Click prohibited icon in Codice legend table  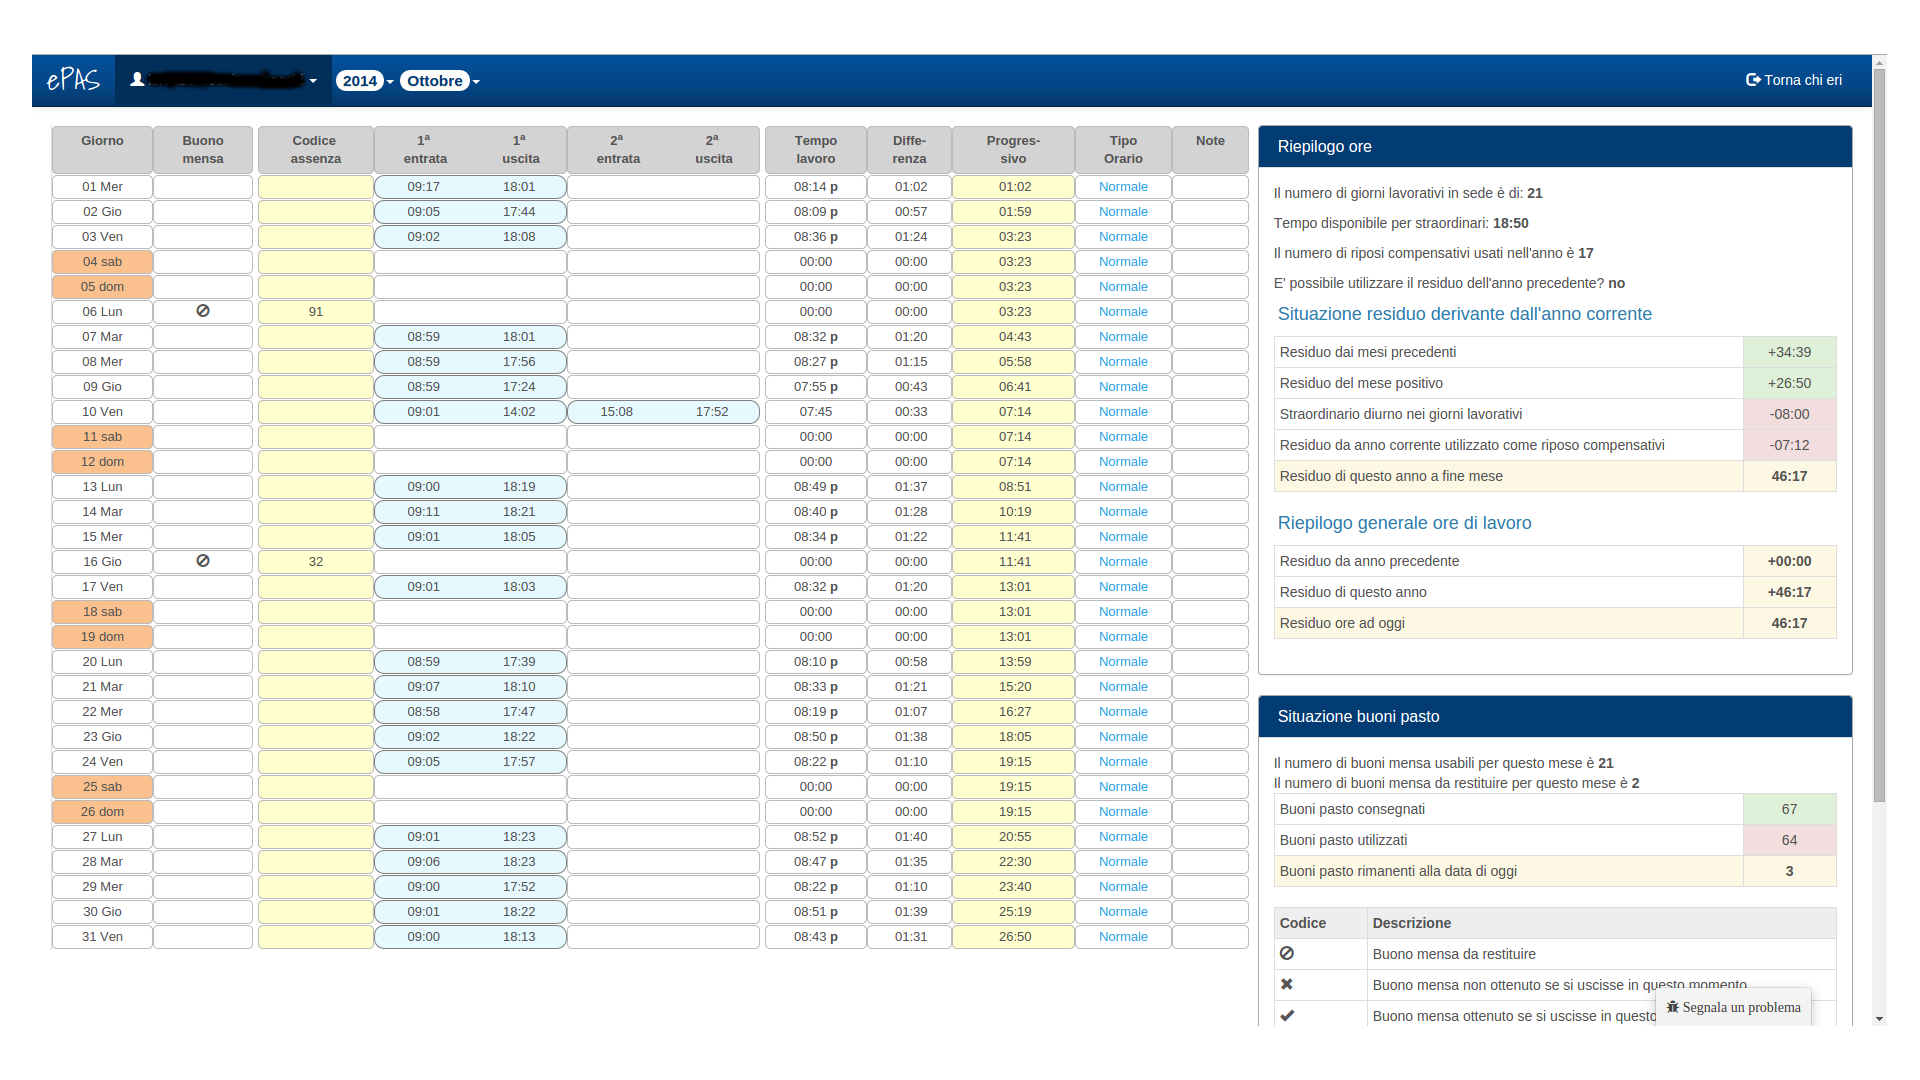1287,953
